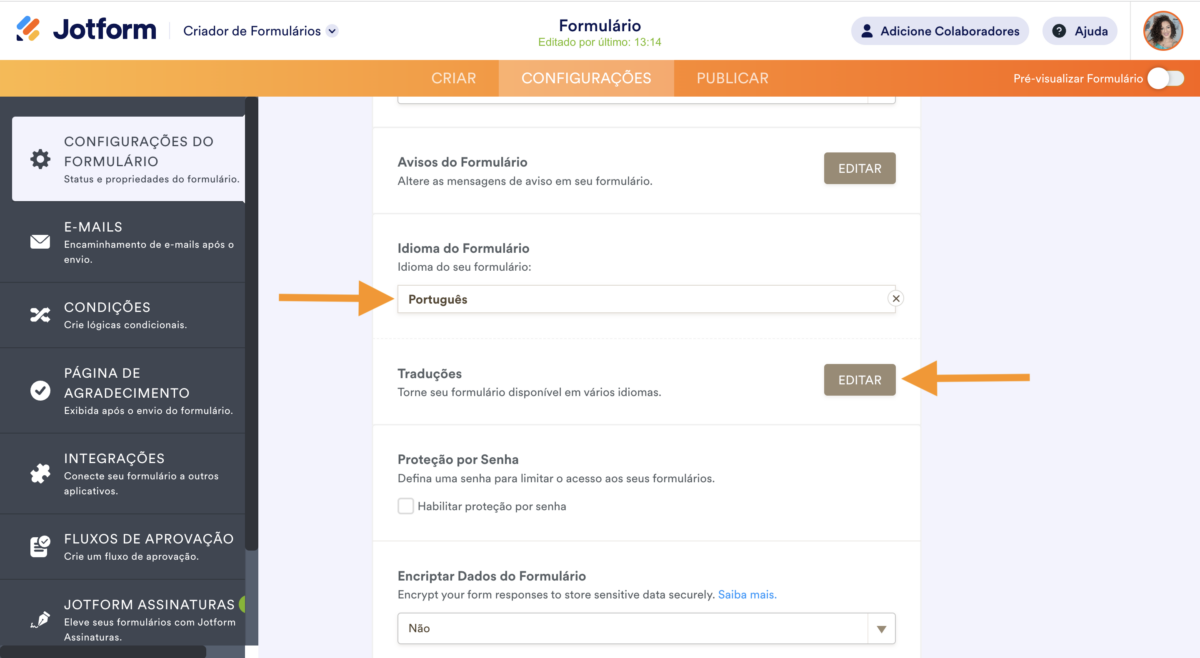
Task: Click the Idioma do Formulário input field
Action: coord(640,299)
